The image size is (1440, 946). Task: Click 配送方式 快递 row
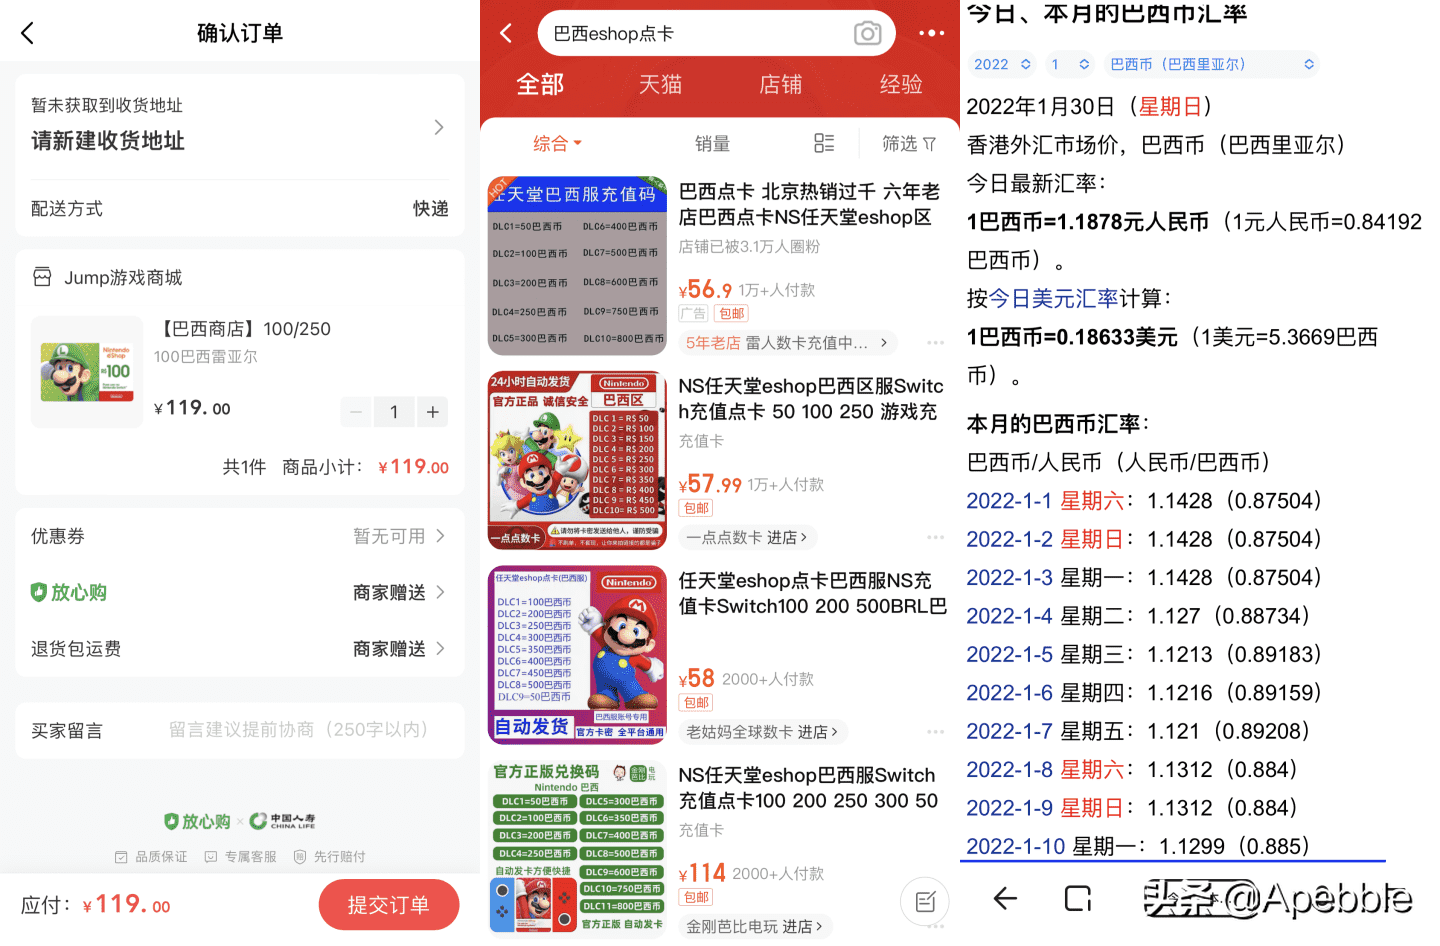240,208
